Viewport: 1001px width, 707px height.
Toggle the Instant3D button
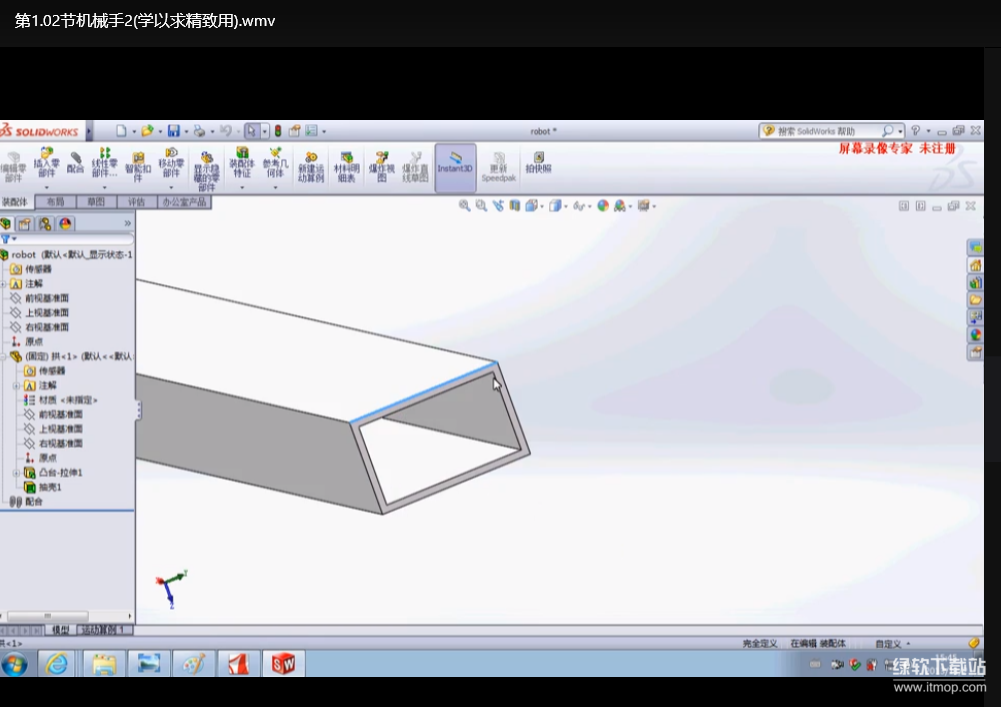pos(455,163)
